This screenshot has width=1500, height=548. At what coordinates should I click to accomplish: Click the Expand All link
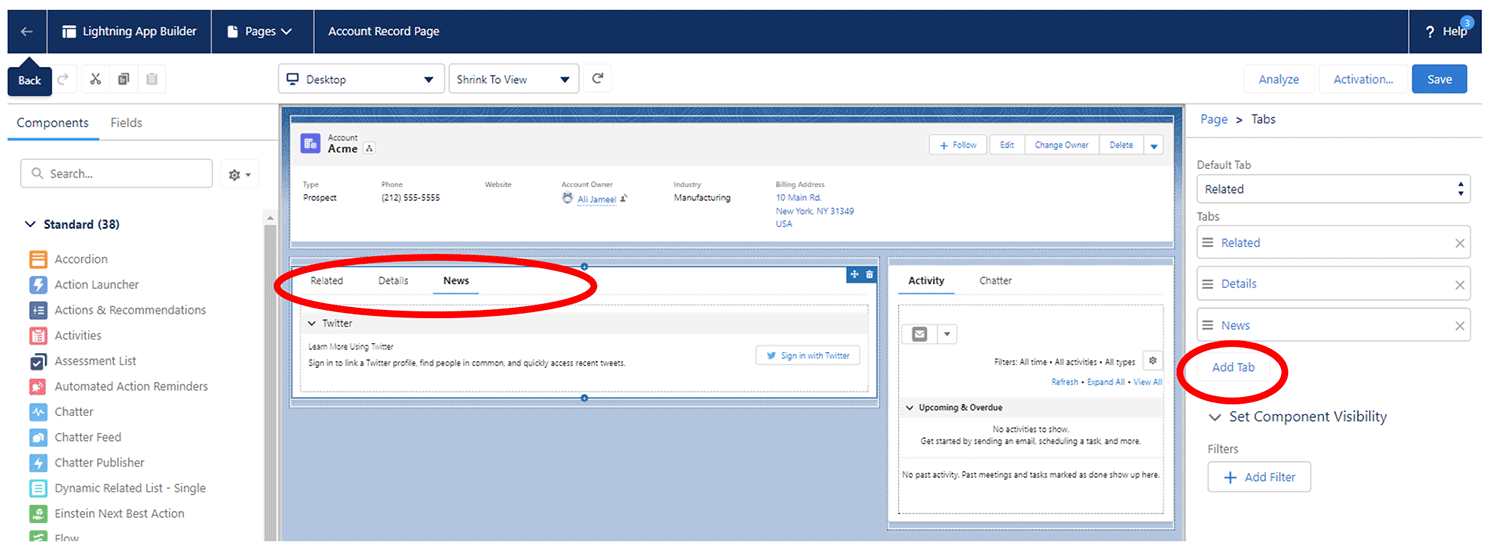(1106, 382)
